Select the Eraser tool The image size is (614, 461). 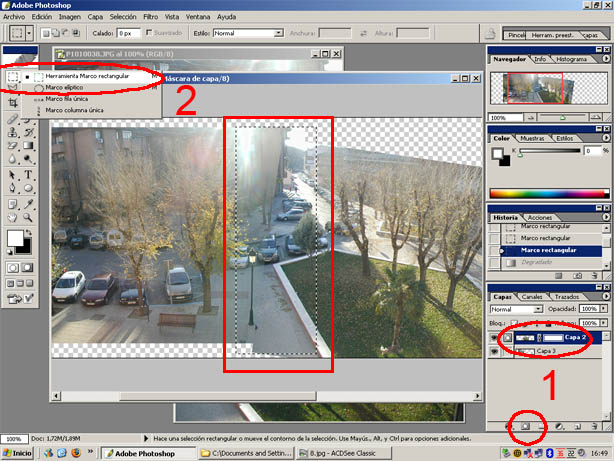click(13, 145)
